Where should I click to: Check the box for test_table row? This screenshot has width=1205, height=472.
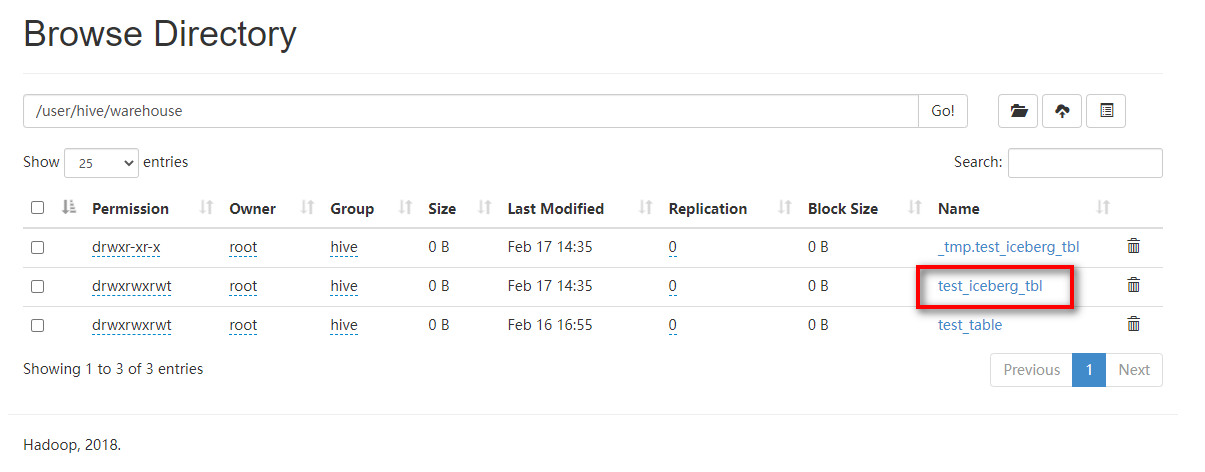click(37, 325)
